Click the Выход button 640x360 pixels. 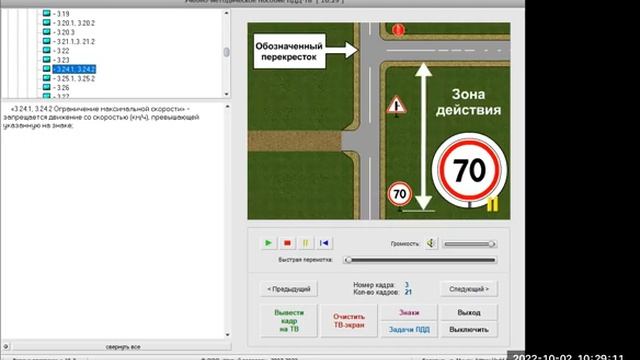click(469, 312)
